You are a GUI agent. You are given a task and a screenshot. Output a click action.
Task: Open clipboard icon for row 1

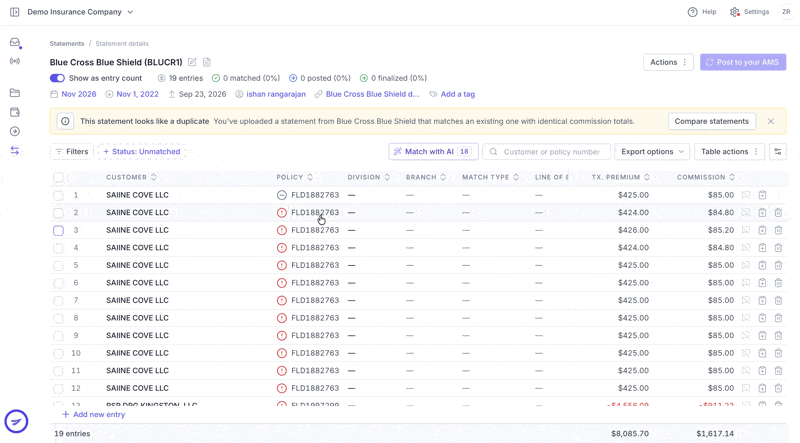coord(762,195)
